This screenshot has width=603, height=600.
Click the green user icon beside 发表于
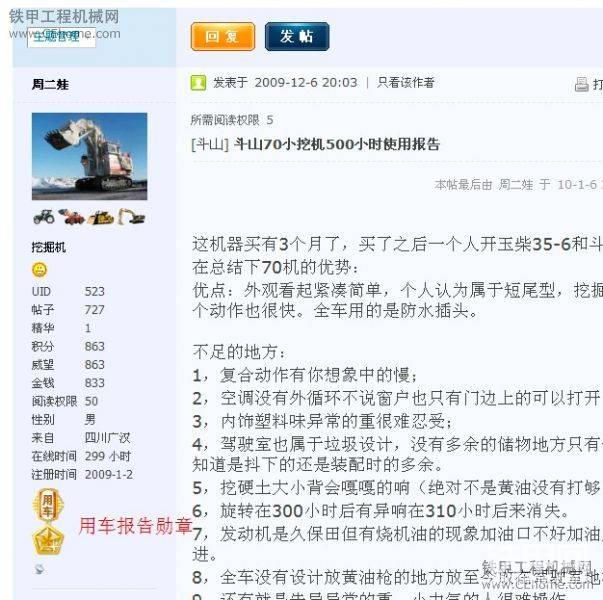point(198,83)
